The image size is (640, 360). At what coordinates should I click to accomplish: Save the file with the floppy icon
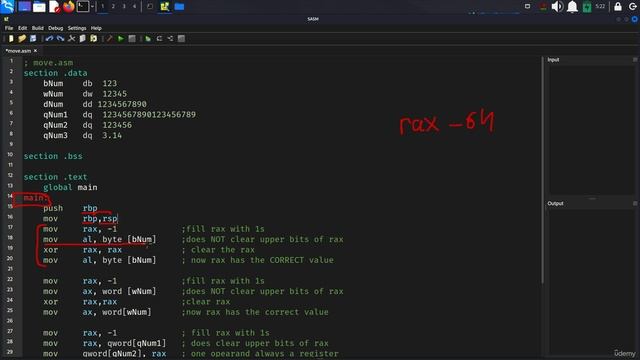pyautogui.click(x=33, y=38)
